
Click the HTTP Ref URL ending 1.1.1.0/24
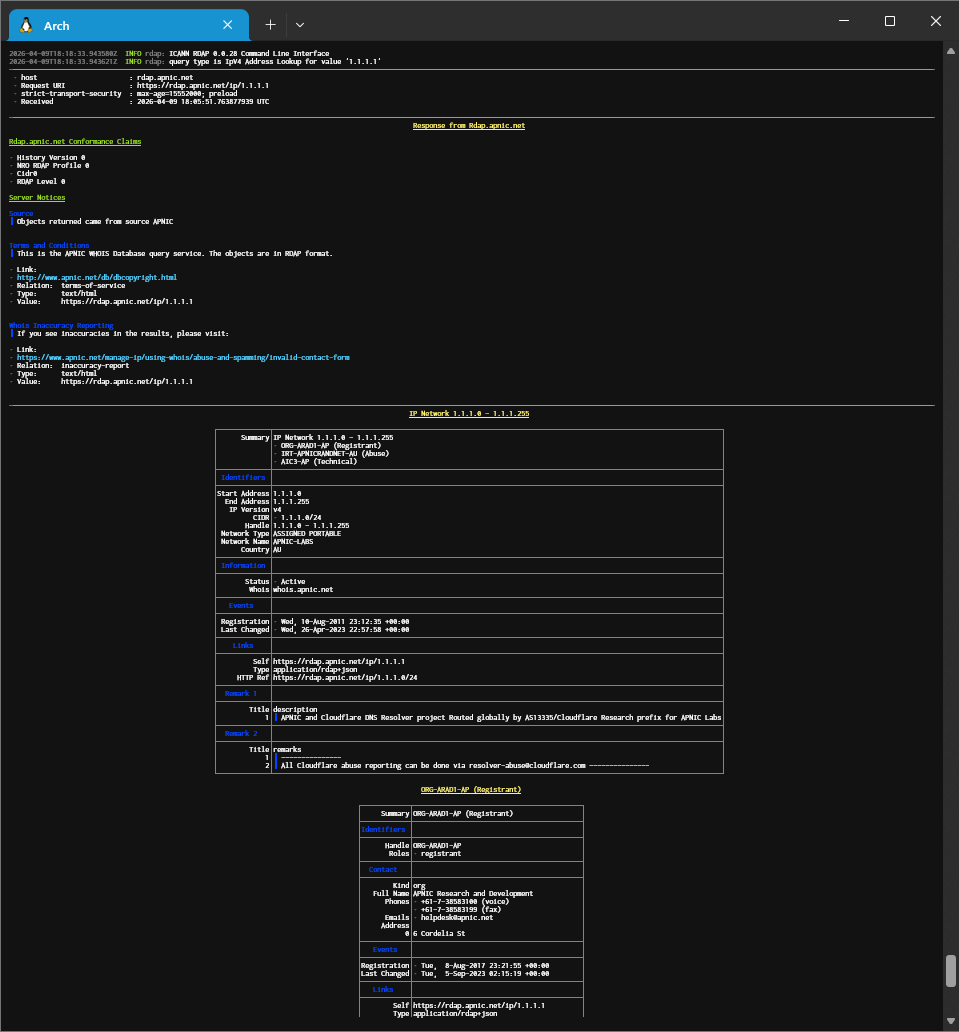click(x=345, y=678)
